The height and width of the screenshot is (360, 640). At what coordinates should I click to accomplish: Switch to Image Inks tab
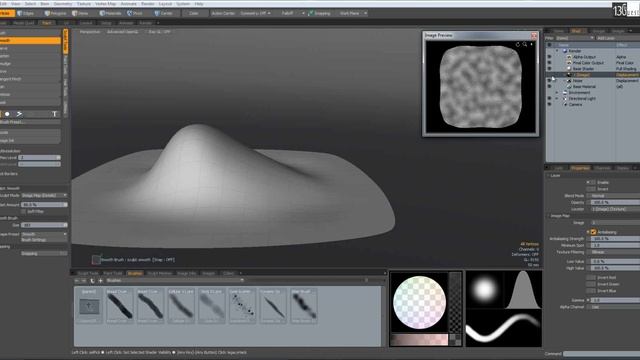point(187,273)
